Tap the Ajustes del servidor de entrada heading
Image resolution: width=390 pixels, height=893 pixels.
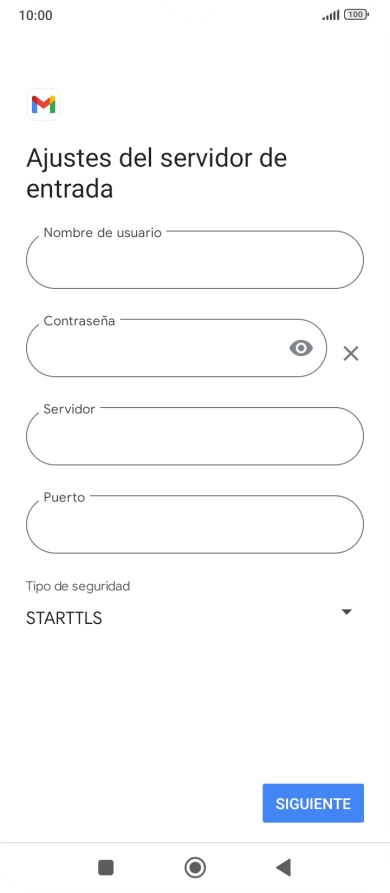(157, 174)
